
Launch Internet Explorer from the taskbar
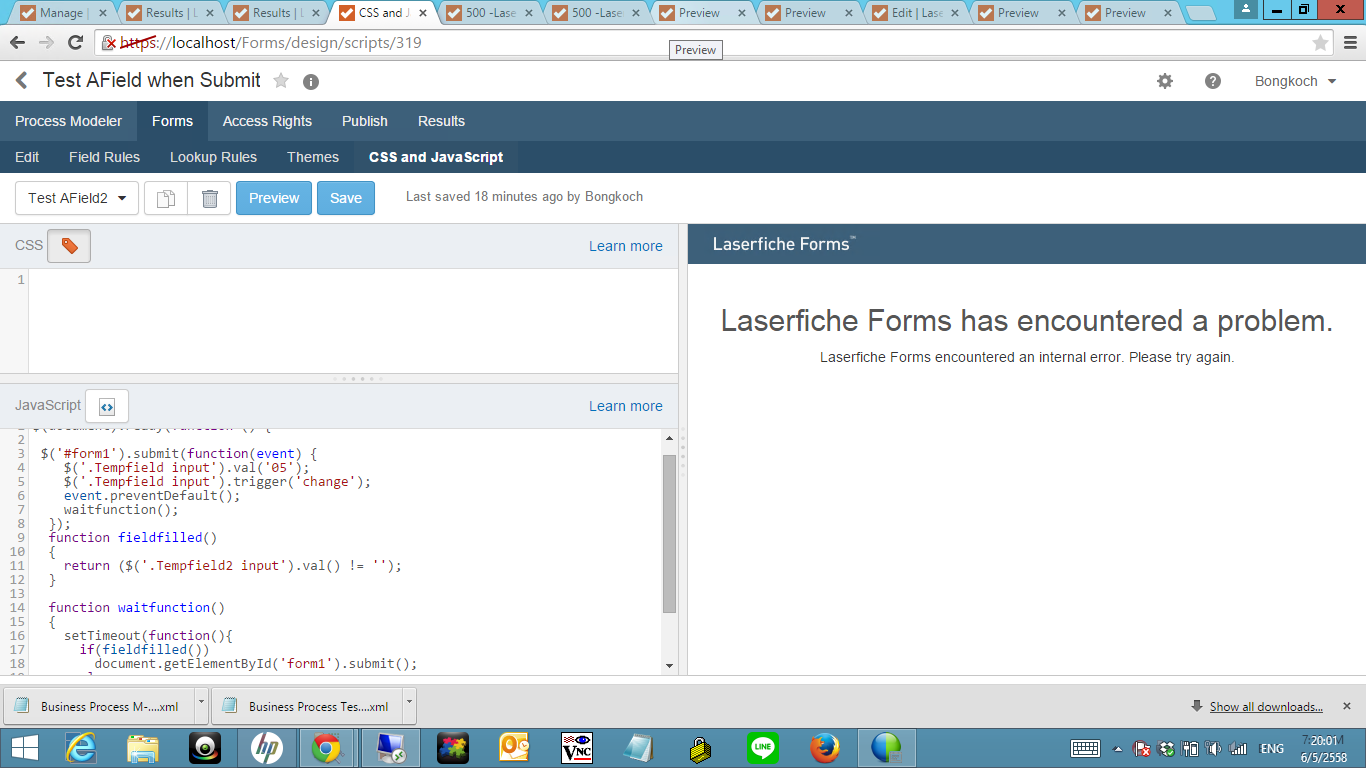[x=80, y=748]
